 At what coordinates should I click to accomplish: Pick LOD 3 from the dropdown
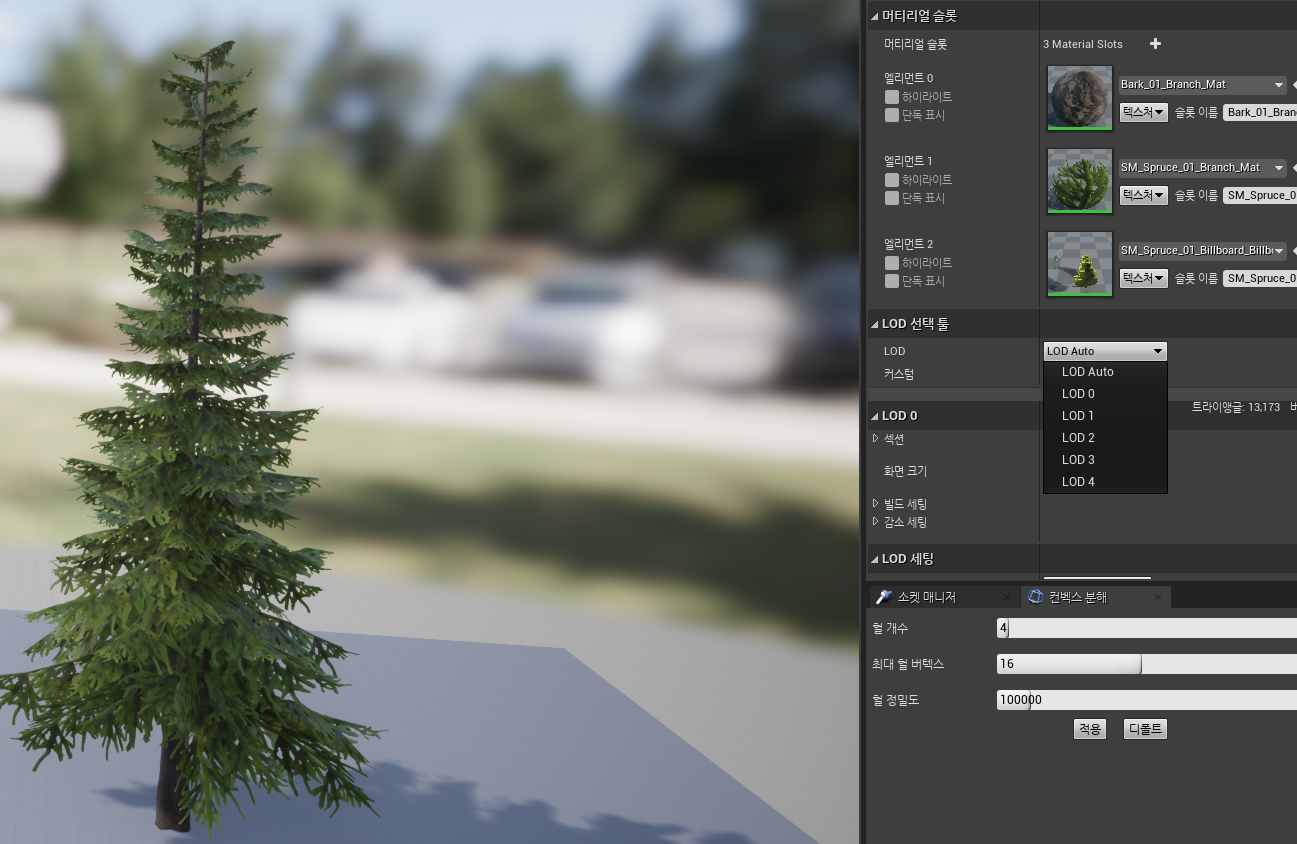[1105, 460]
